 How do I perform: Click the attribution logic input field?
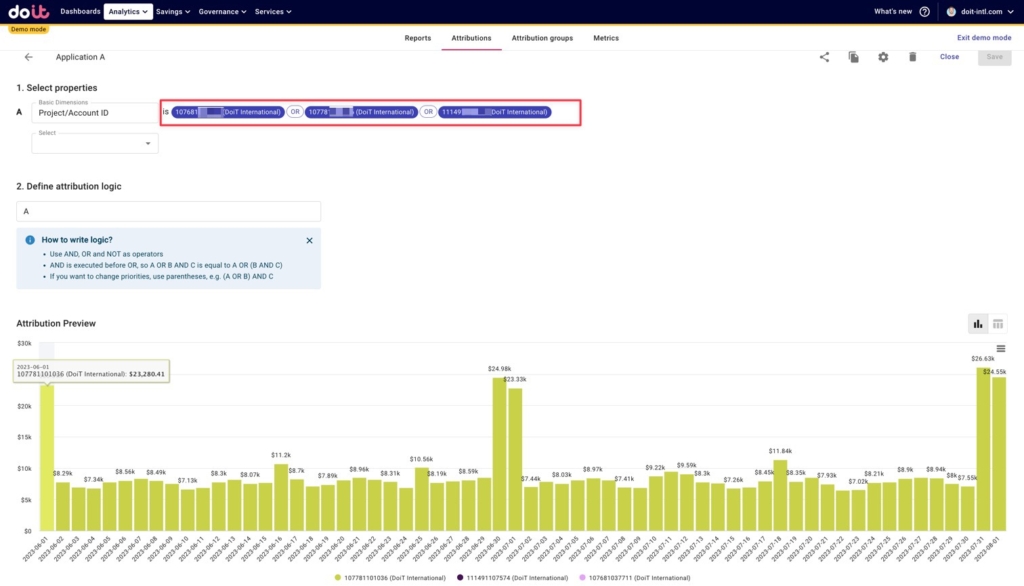click(x=168, y=211)
